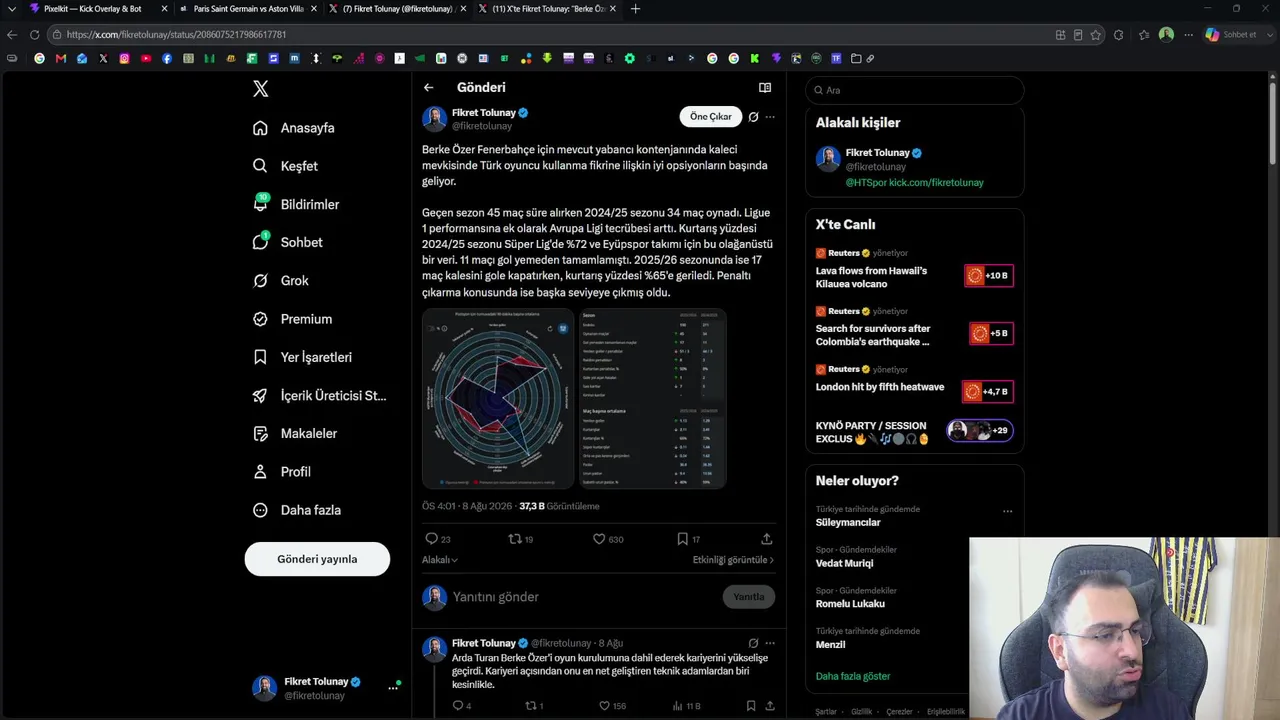Open the season statistics table image

coord(651,398)
